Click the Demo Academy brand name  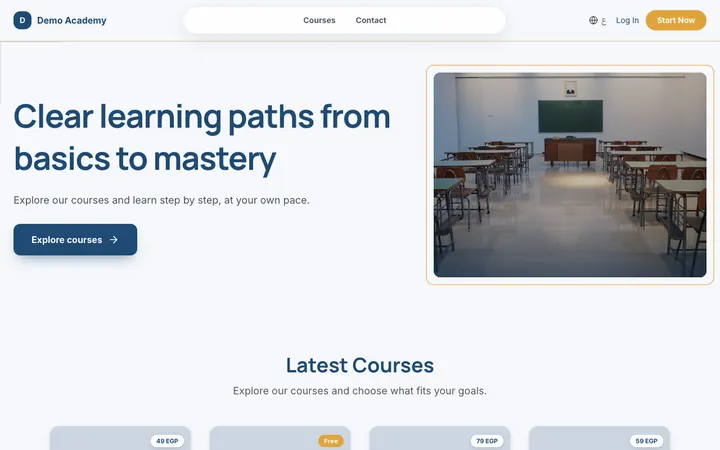point(72,20)
